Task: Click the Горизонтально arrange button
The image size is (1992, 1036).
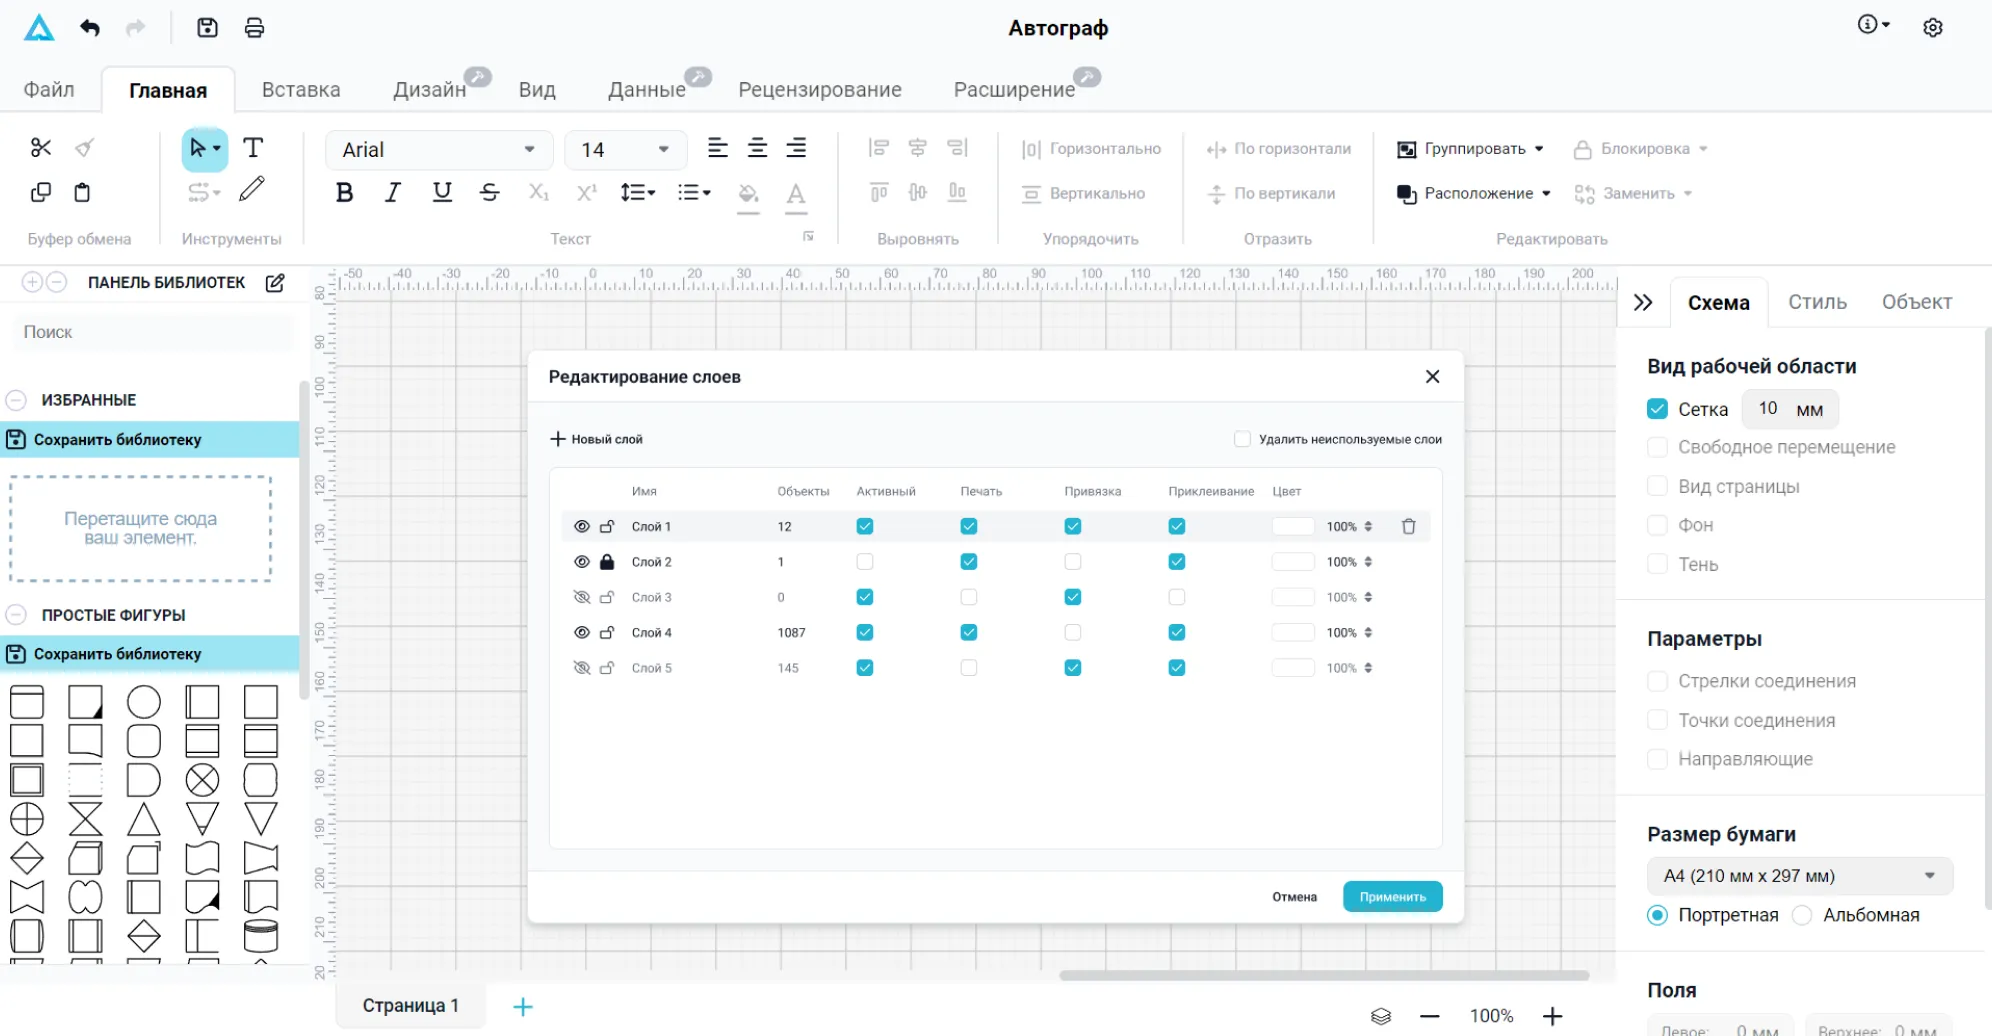Action: (x=1091, y=149)
